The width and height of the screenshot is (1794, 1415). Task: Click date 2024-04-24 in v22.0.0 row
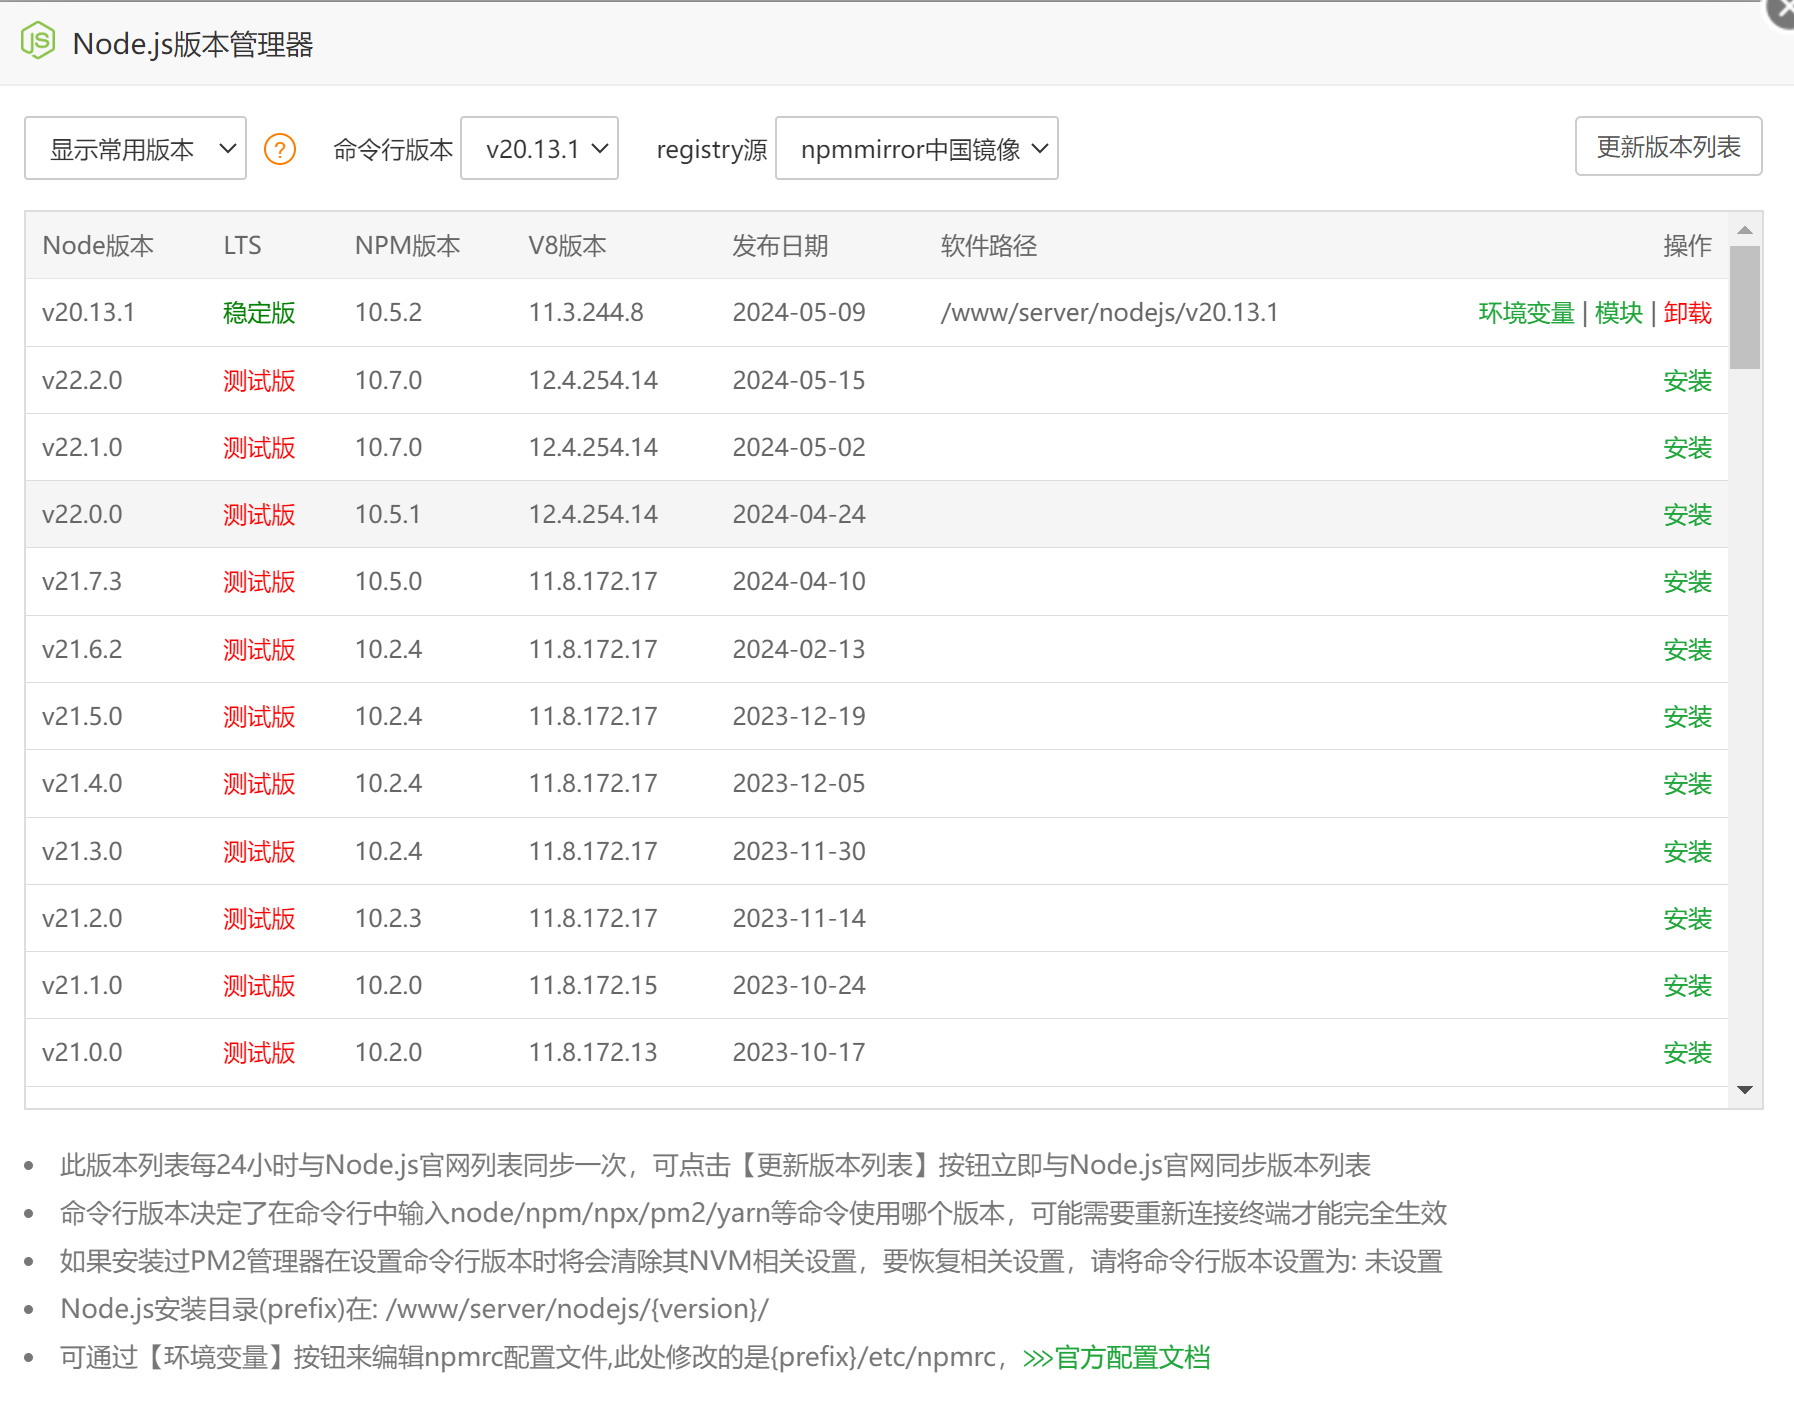[799, 515]
